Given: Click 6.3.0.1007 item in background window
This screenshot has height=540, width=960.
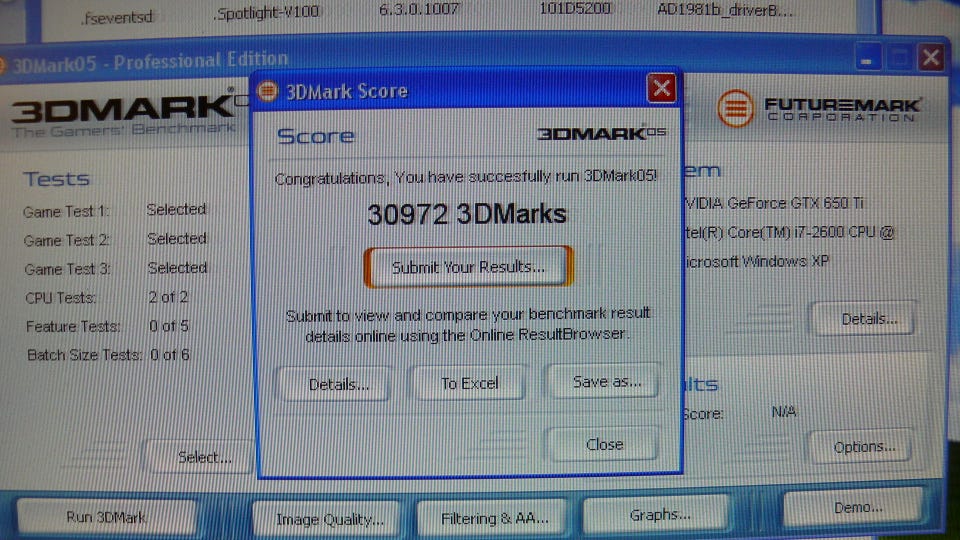Looking at the screenshot, I should 419,10.
